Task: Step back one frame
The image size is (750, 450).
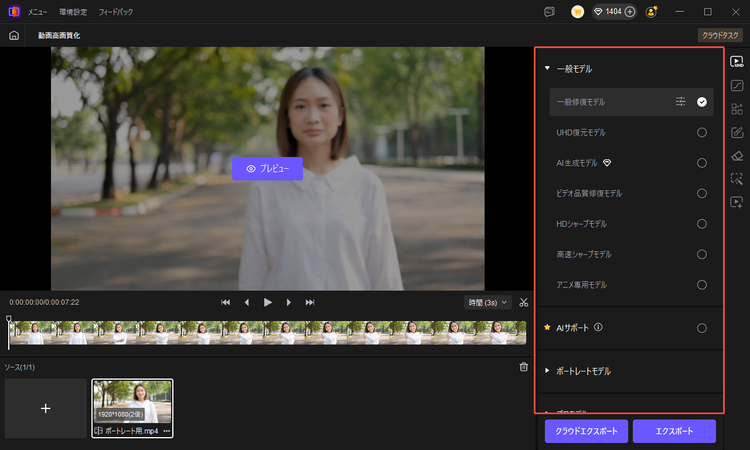Action: click(246, 302)
